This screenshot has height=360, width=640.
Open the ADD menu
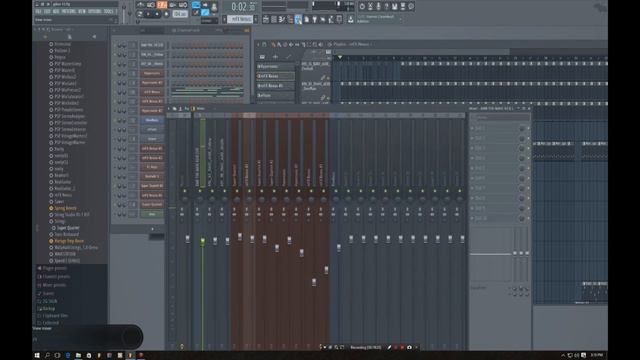tap(56, 11)
